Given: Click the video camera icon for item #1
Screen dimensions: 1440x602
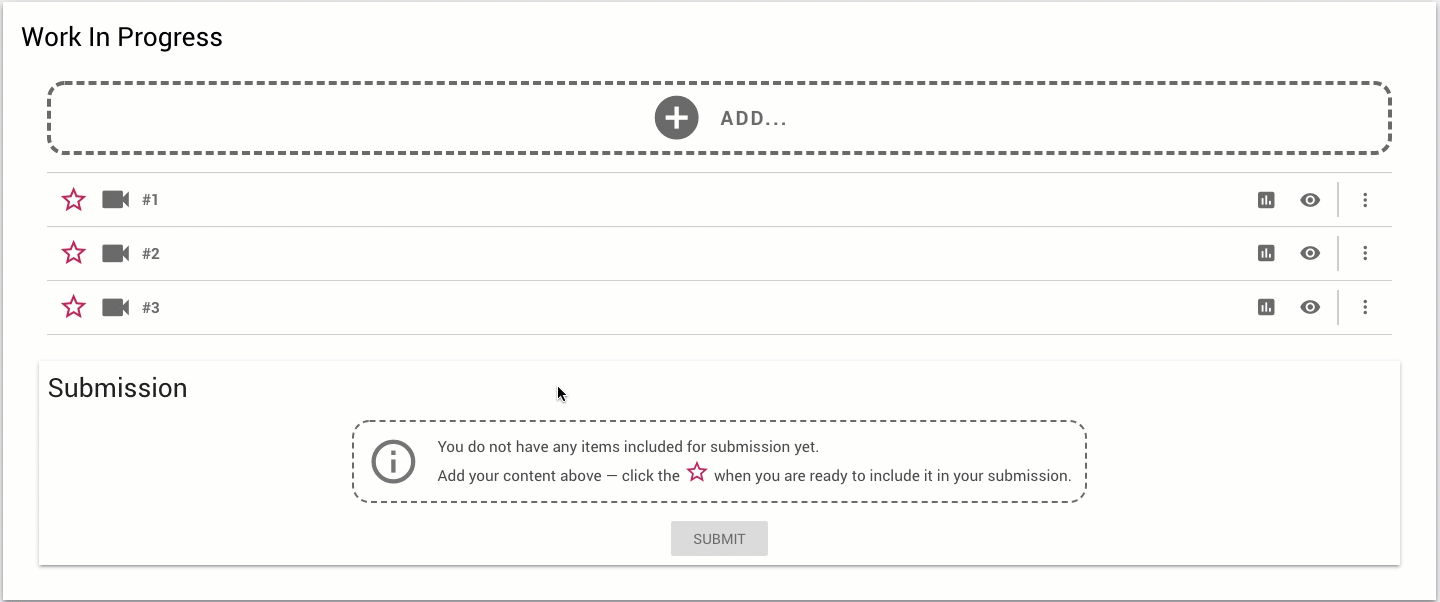Looking at the screenshot, I should click(x=116, y=200).
